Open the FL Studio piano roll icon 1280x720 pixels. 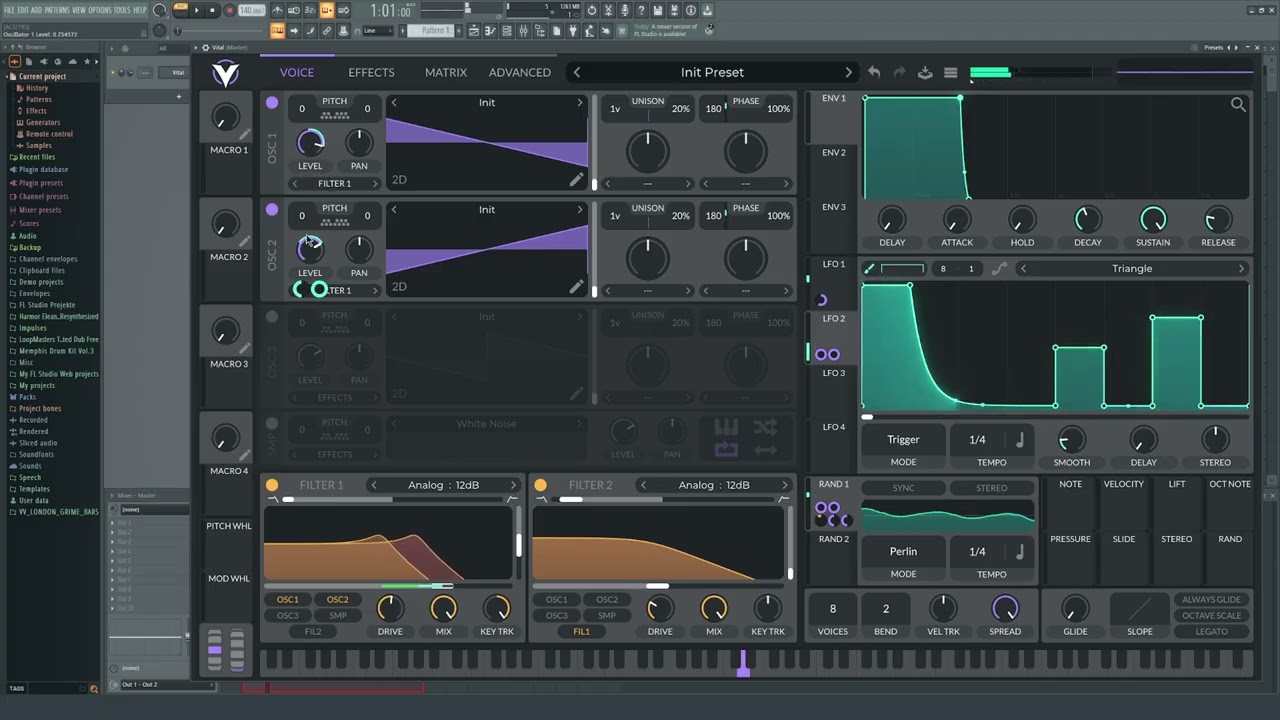[489, 31]
